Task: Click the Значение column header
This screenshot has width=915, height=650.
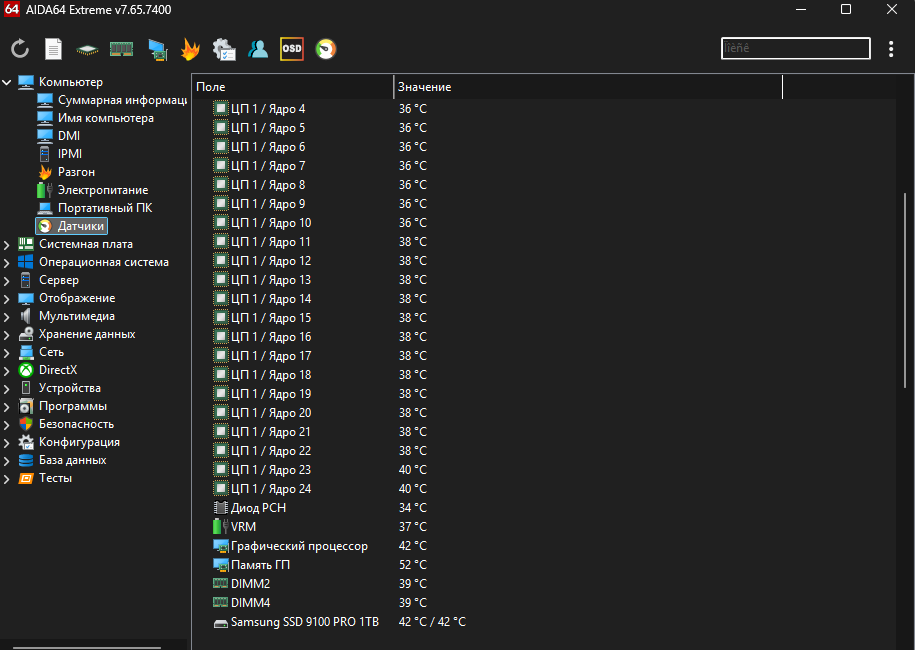Action: (x=588, y=87)
